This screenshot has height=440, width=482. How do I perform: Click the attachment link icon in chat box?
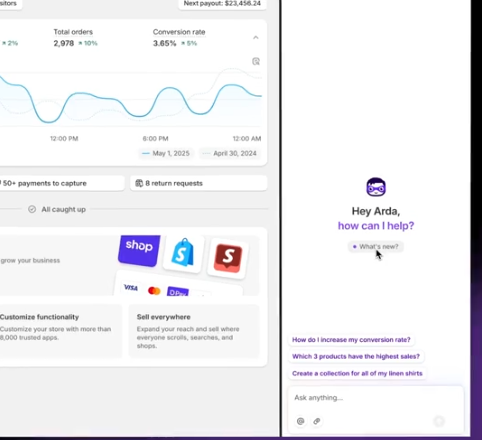[317, 421]
